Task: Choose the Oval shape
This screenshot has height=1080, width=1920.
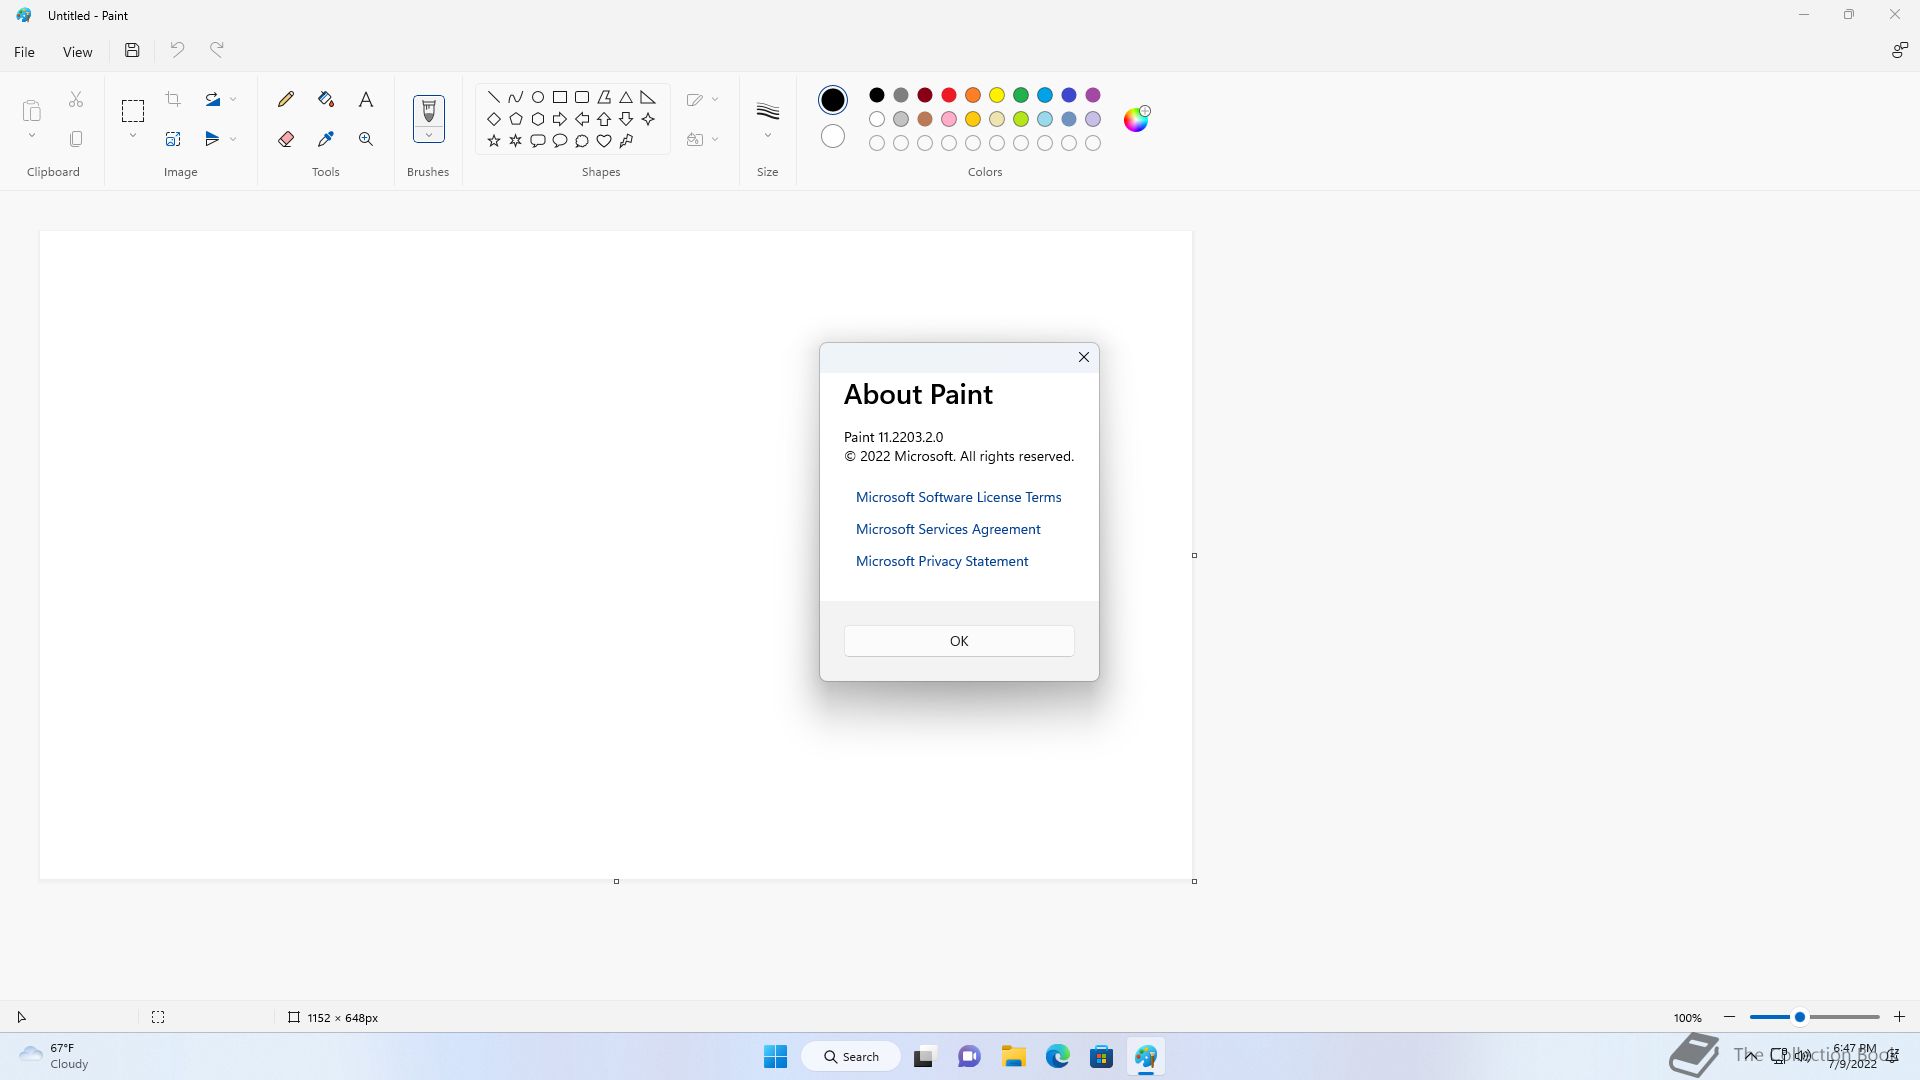Action: click(538, 97)
